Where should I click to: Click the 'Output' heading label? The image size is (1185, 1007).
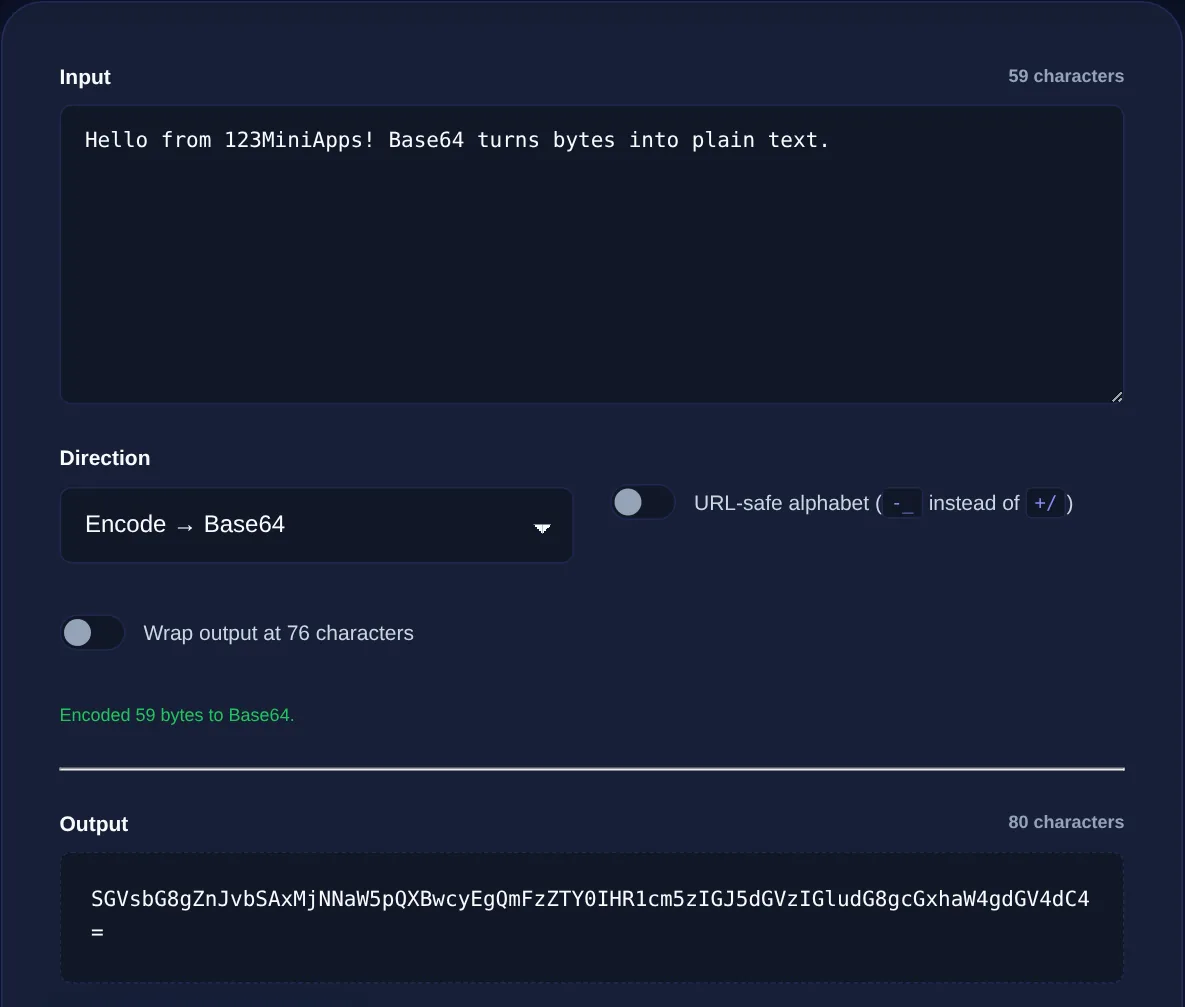94,824
